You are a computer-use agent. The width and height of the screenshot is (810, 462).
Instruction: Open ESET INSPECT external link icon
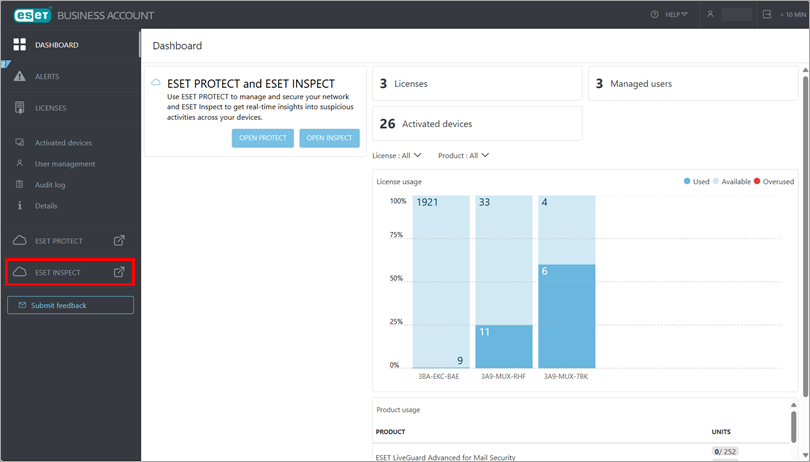coord(119,272)
